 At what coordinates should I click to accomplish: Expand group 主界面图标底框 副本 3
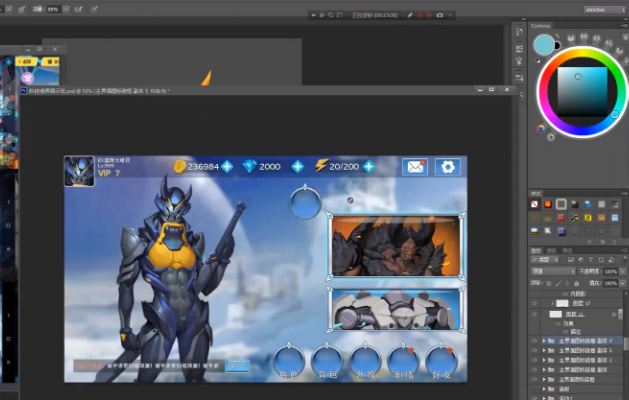click(x=544, y=351)
